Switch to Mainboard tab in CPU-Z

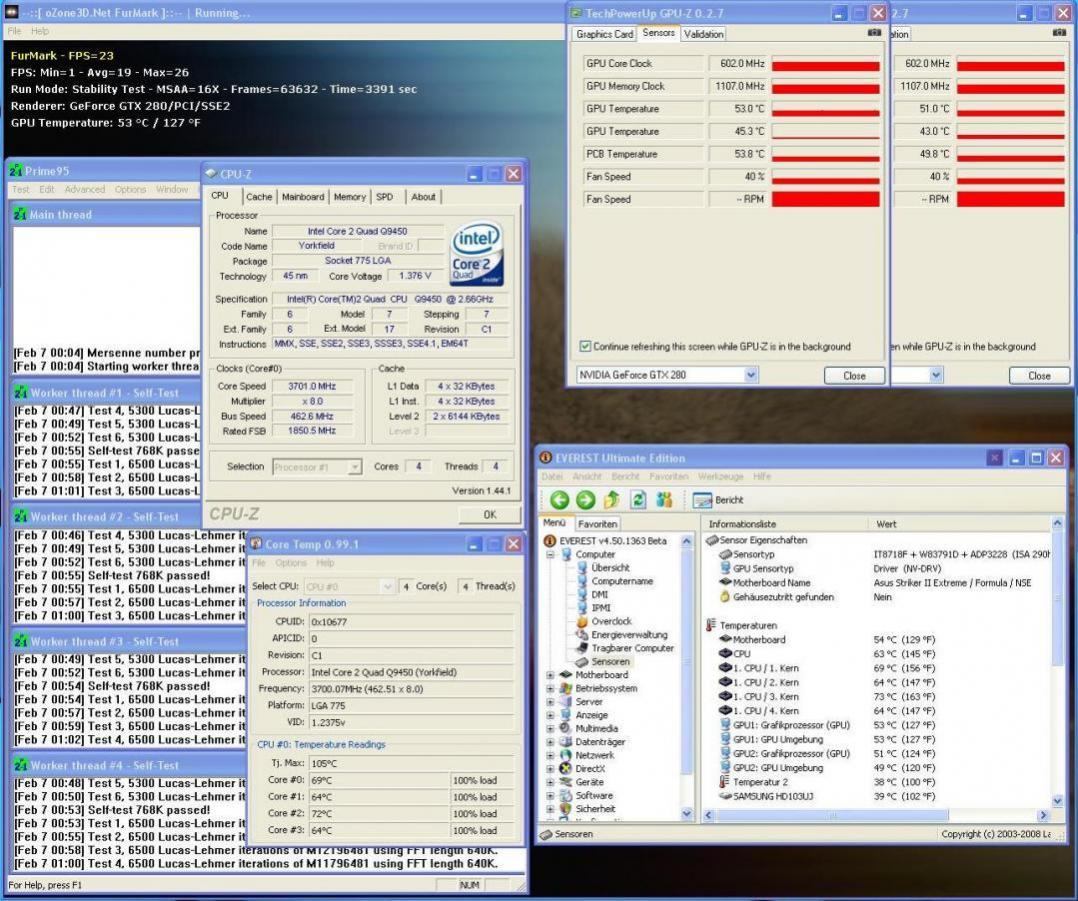302,197
